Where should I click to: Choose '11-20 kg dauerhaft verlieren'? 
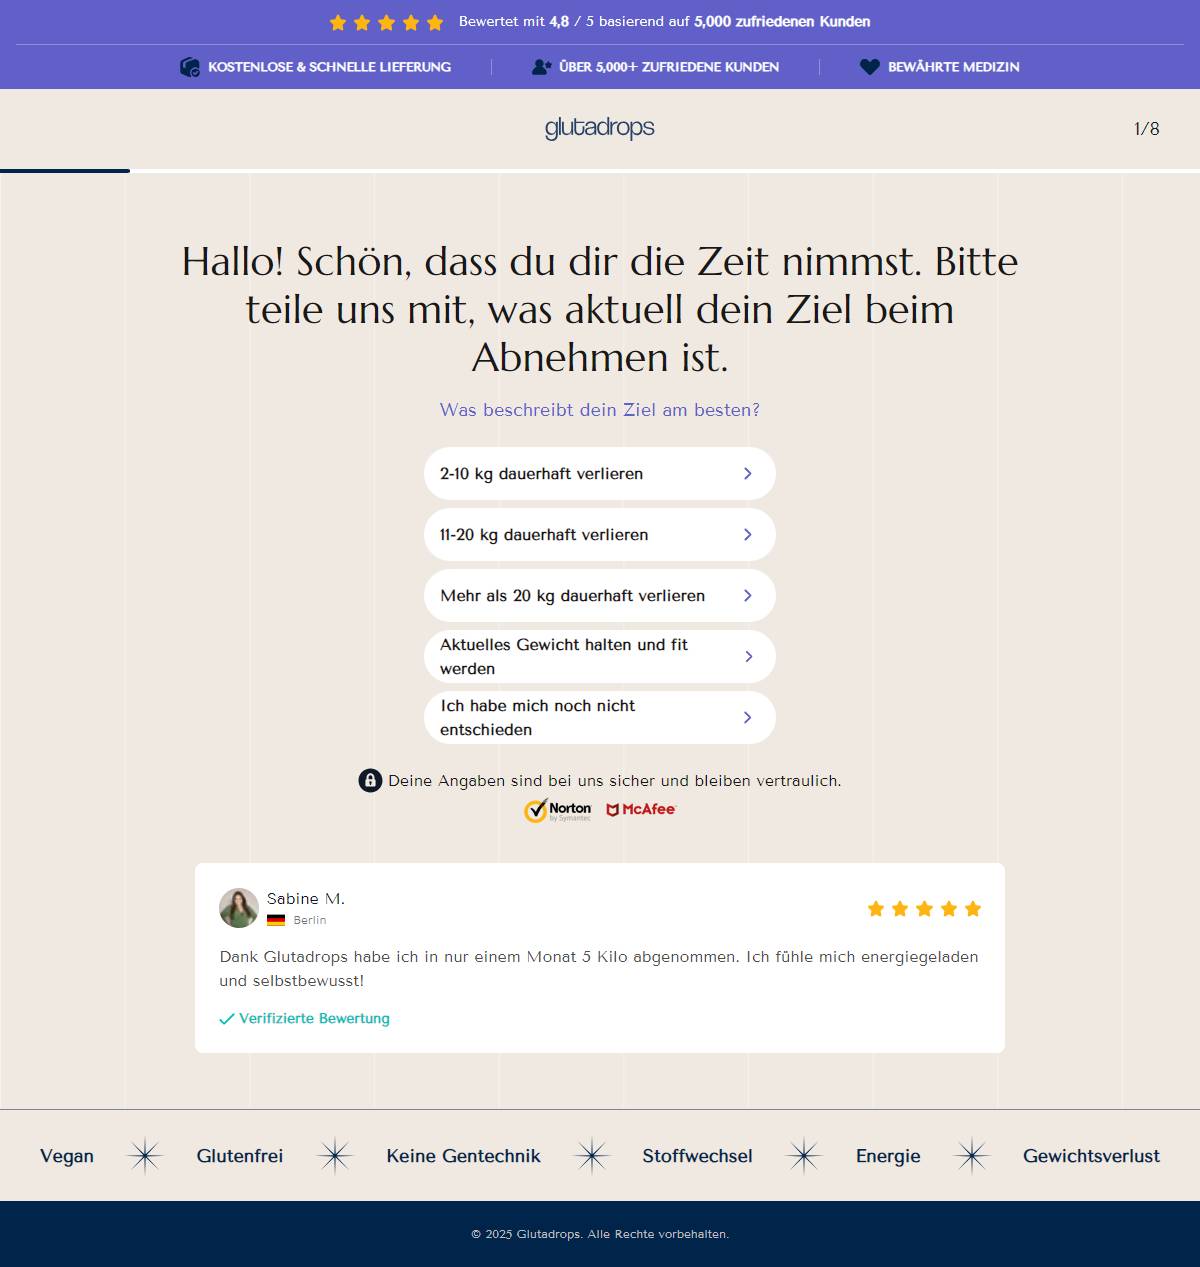coord(599,535)
